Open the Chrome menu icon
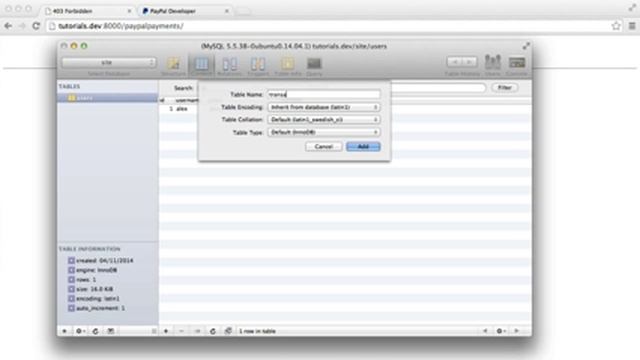Image resolution: width=640 pixels, height=360 pixels. 632,26
